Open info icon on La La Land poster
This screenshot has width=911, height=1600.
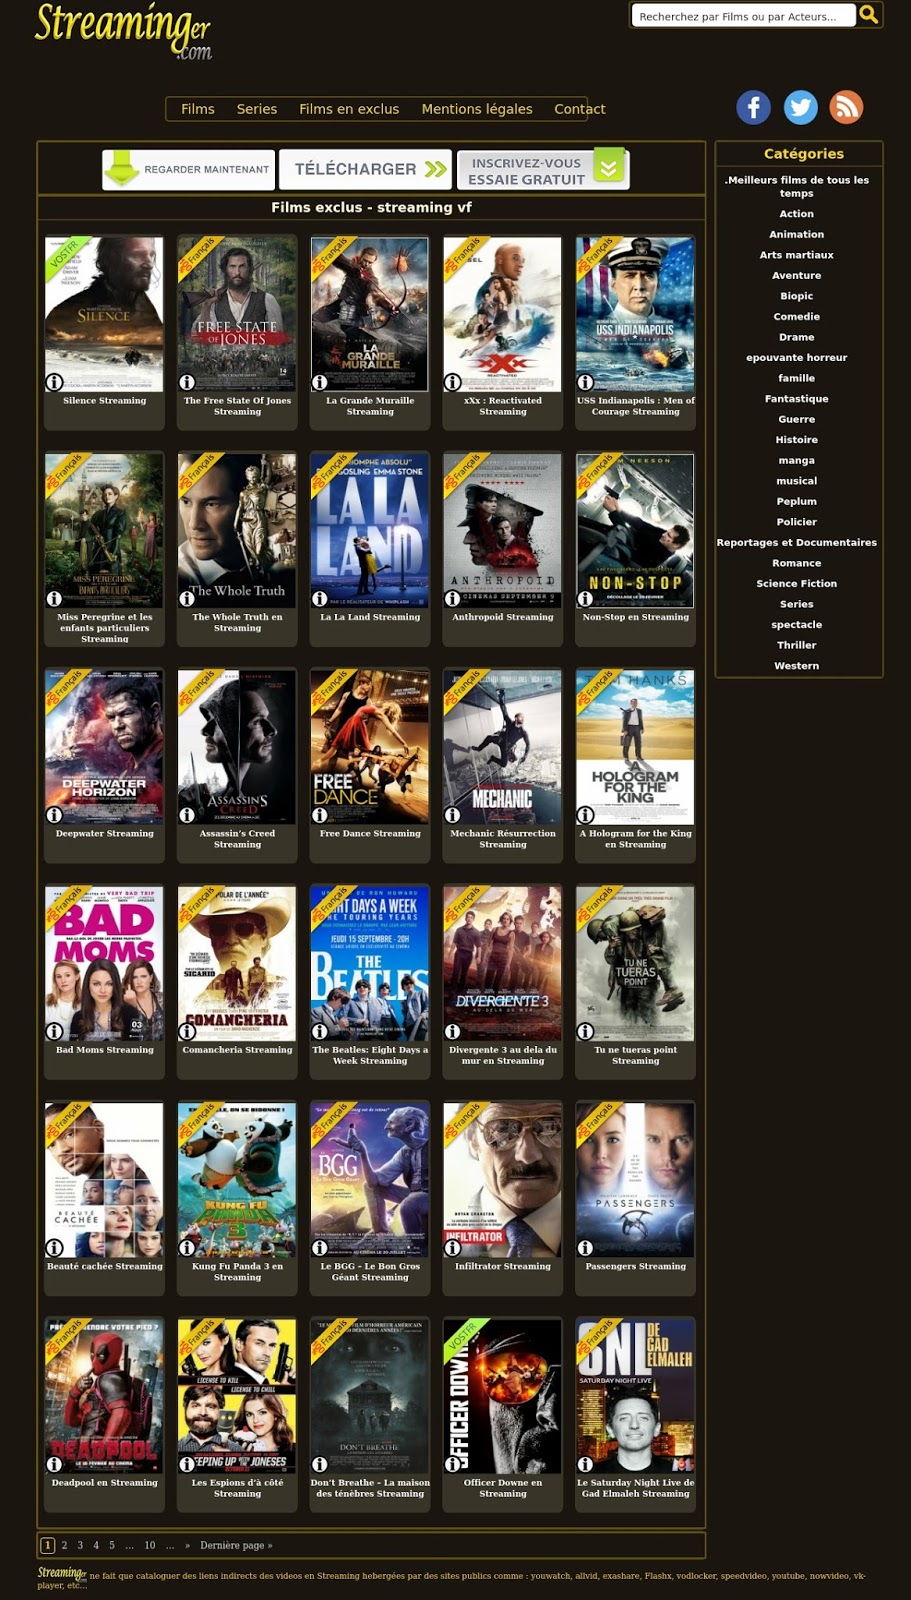pos(320,598)
